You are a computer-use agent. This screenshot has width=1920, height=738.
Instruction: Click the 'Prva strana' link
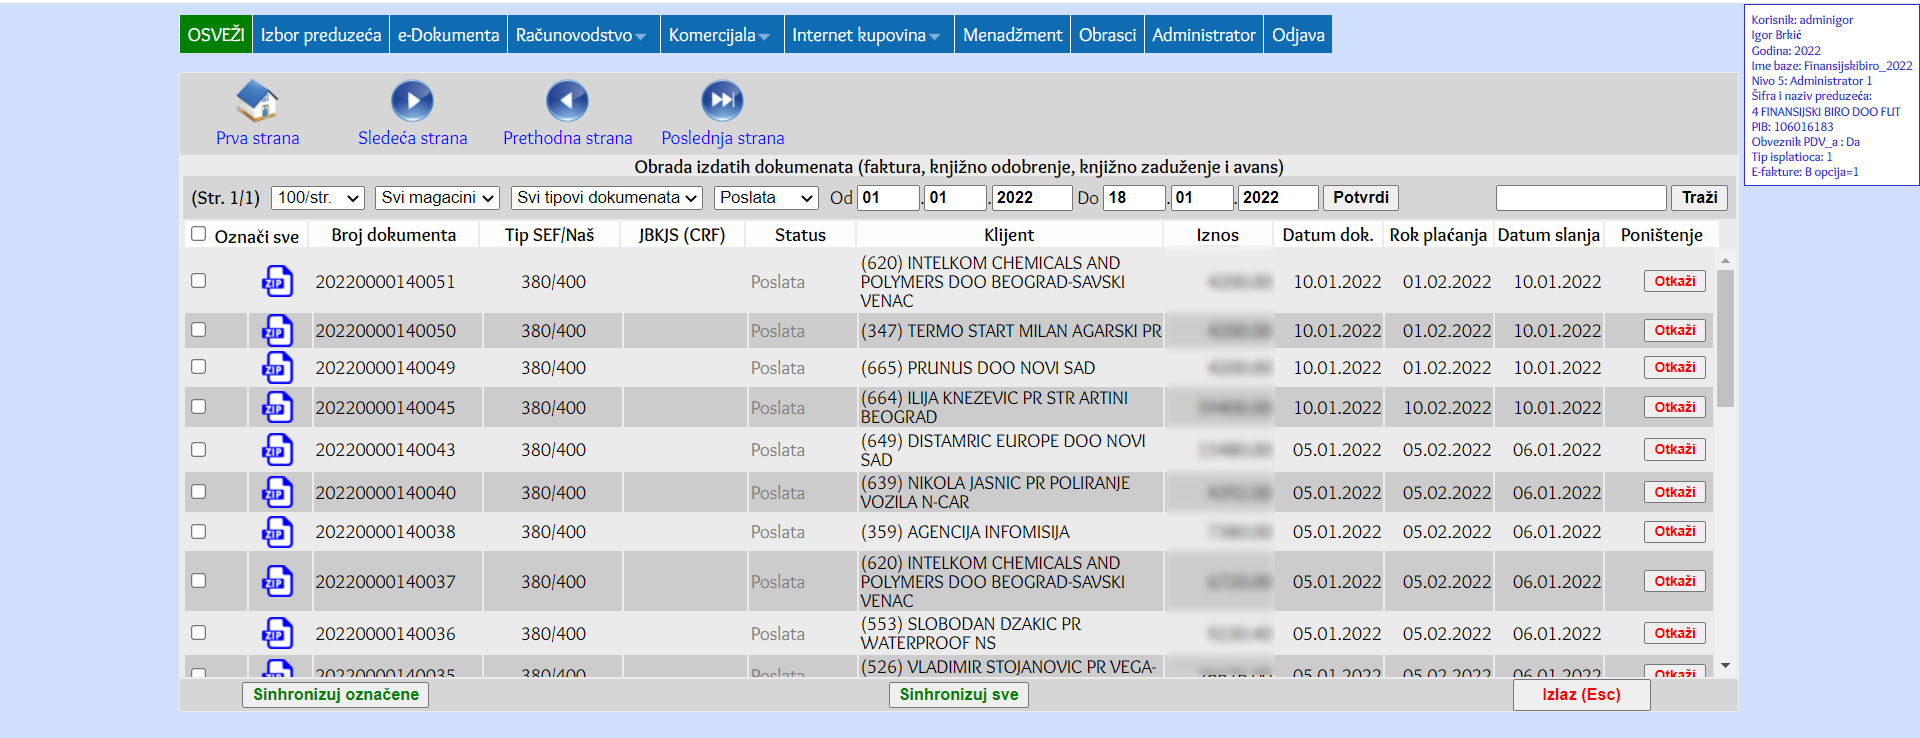click(x=257, y=138)
